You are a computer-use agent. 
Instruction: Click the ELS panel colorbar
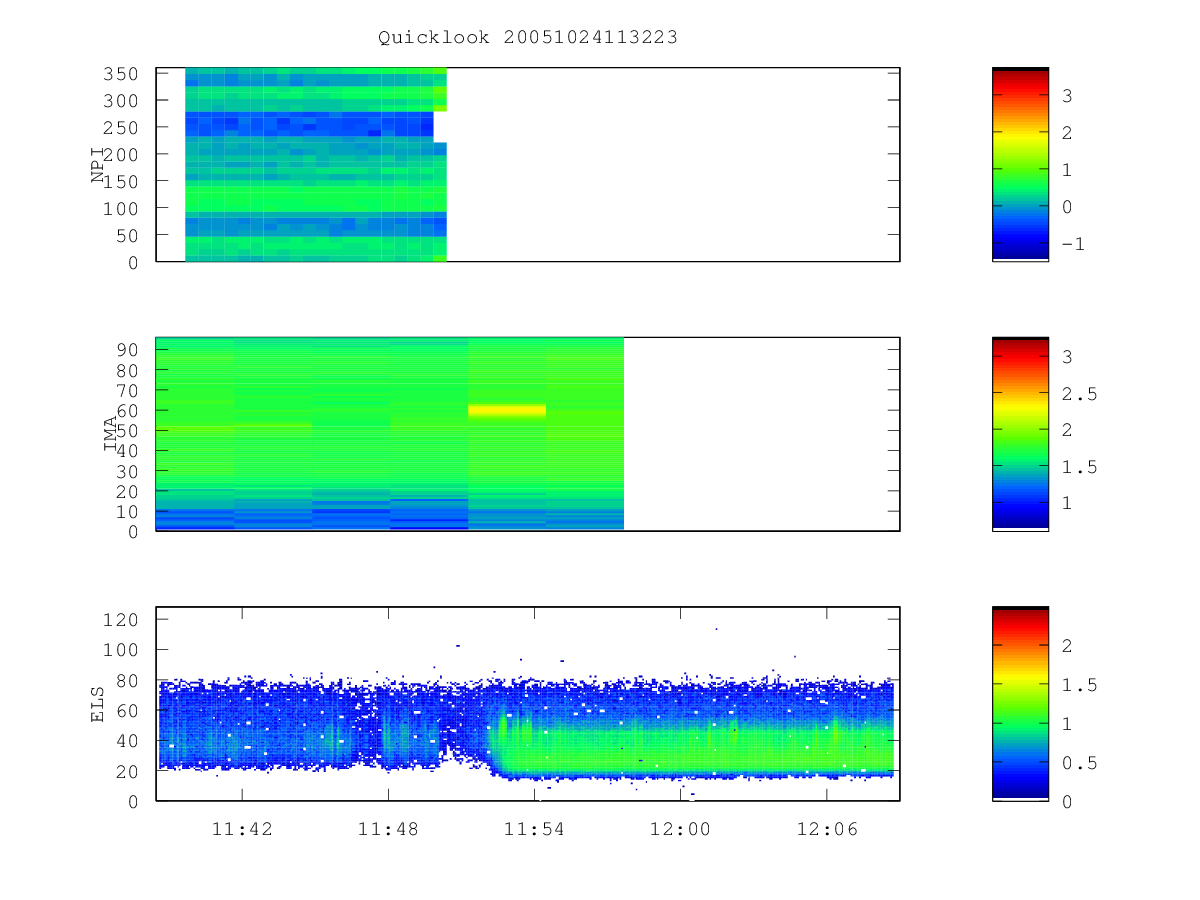point(1020,703)
